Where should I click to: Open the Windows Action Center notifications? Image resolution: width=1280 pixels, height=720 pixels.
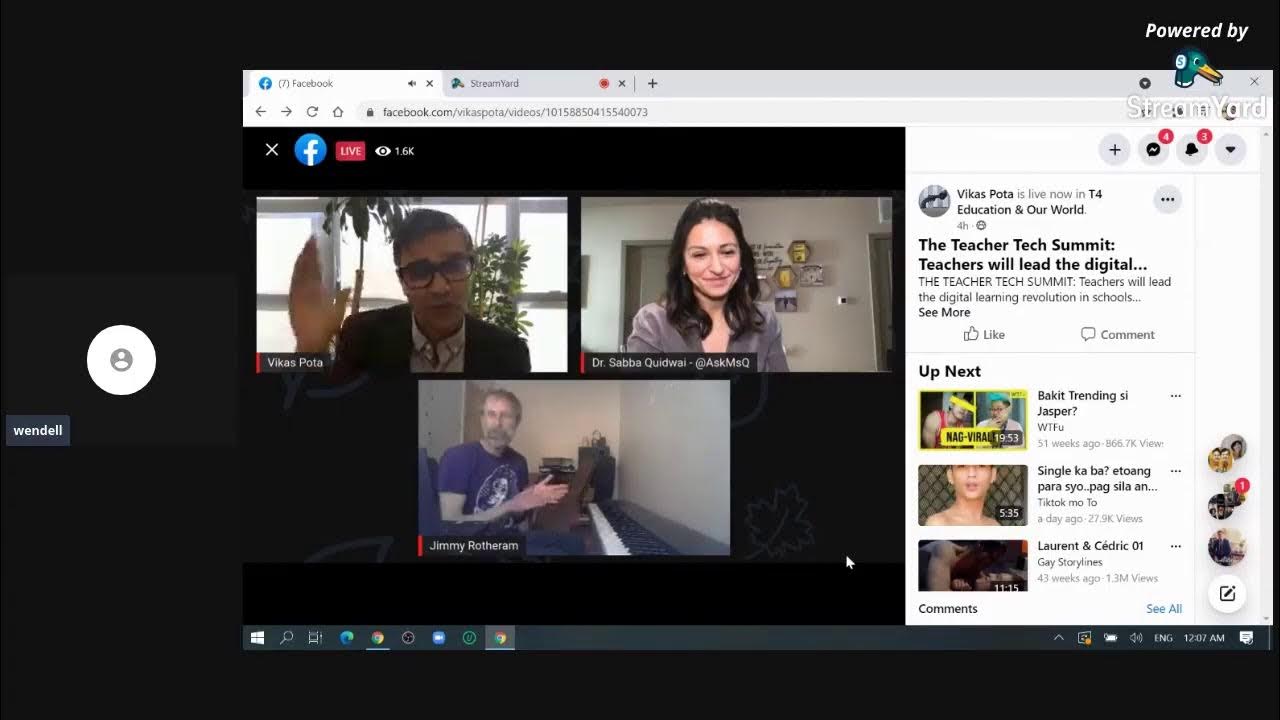pyautogui.click(x=1246, y=638)
